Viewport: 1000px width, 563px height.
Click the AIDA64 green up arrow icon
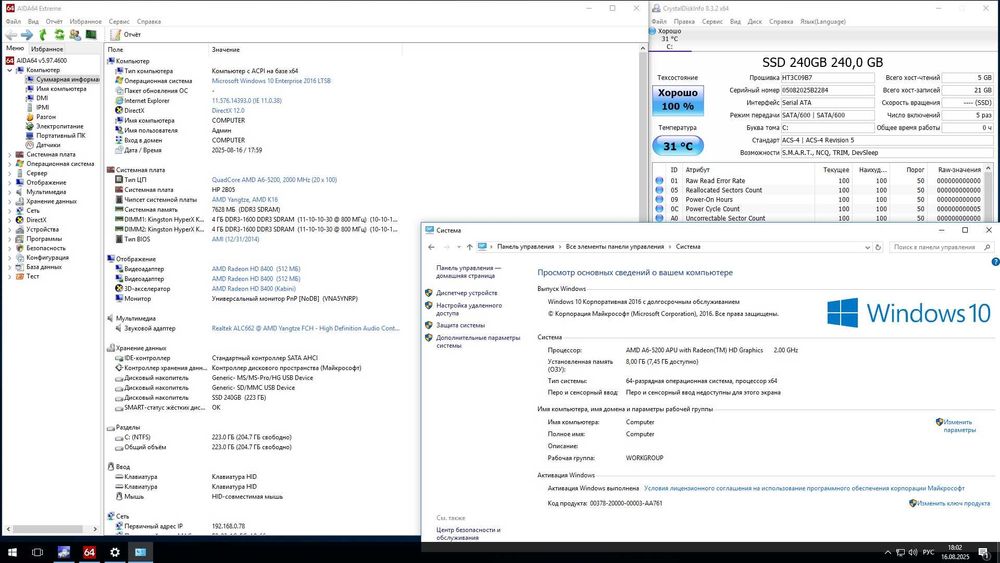point(43,34)
